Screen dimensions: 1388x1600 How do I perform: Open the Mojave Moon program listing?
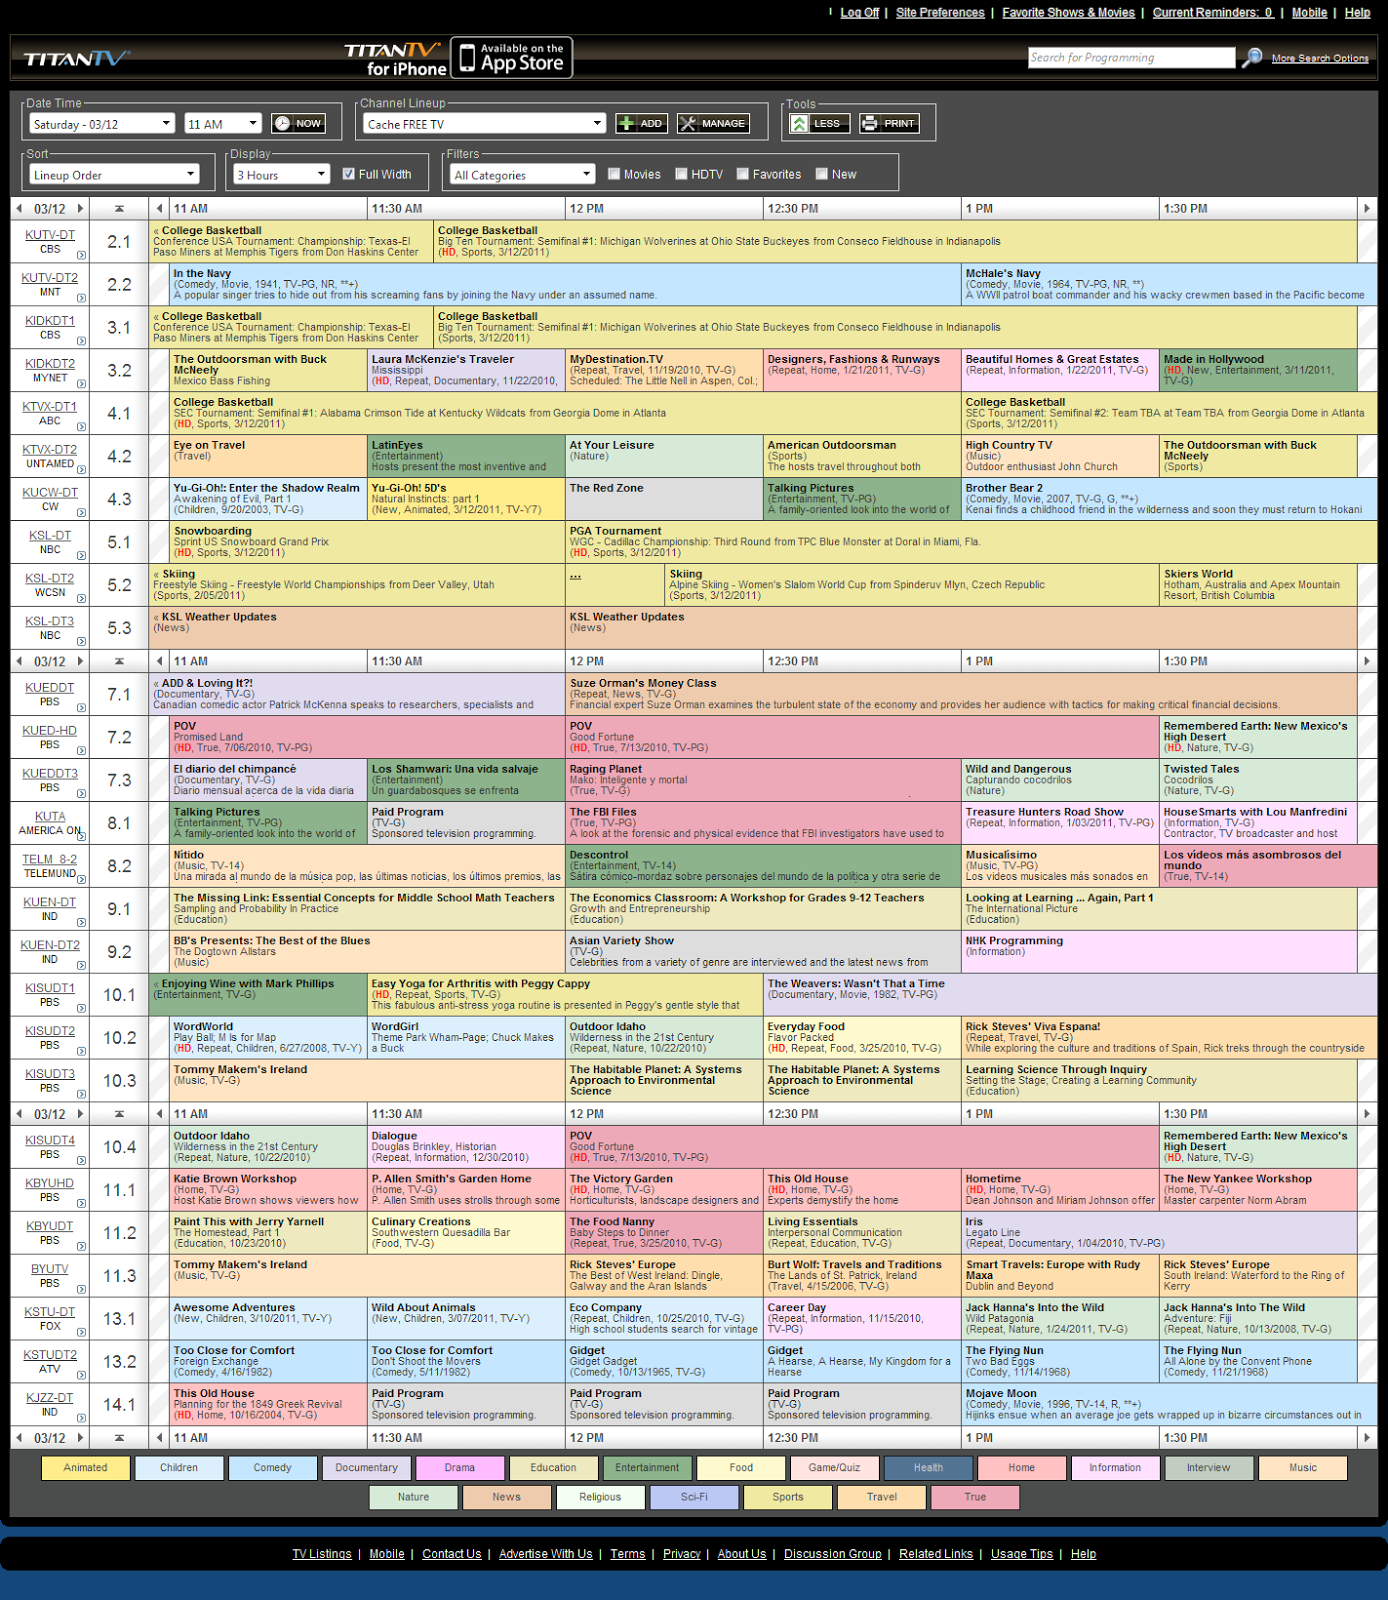point(1169,1404)
